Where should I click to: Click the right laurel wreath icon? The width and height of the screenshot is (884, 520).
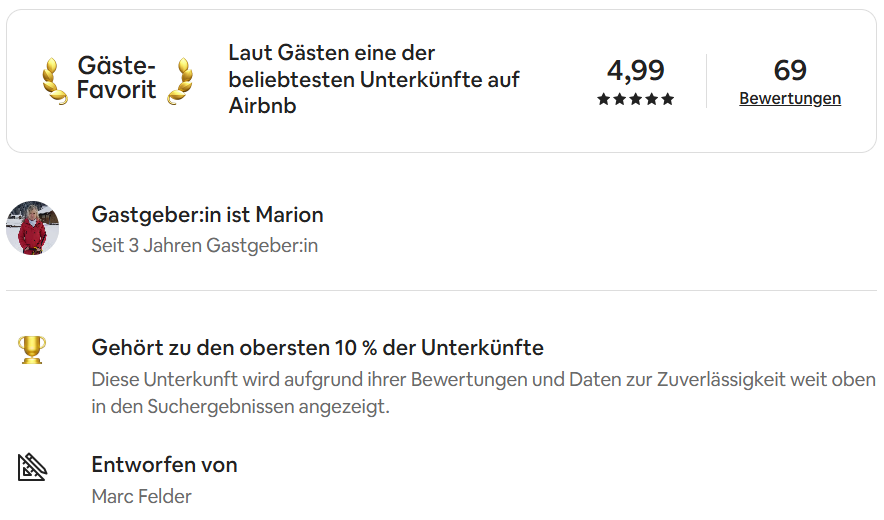pos(181,80)
